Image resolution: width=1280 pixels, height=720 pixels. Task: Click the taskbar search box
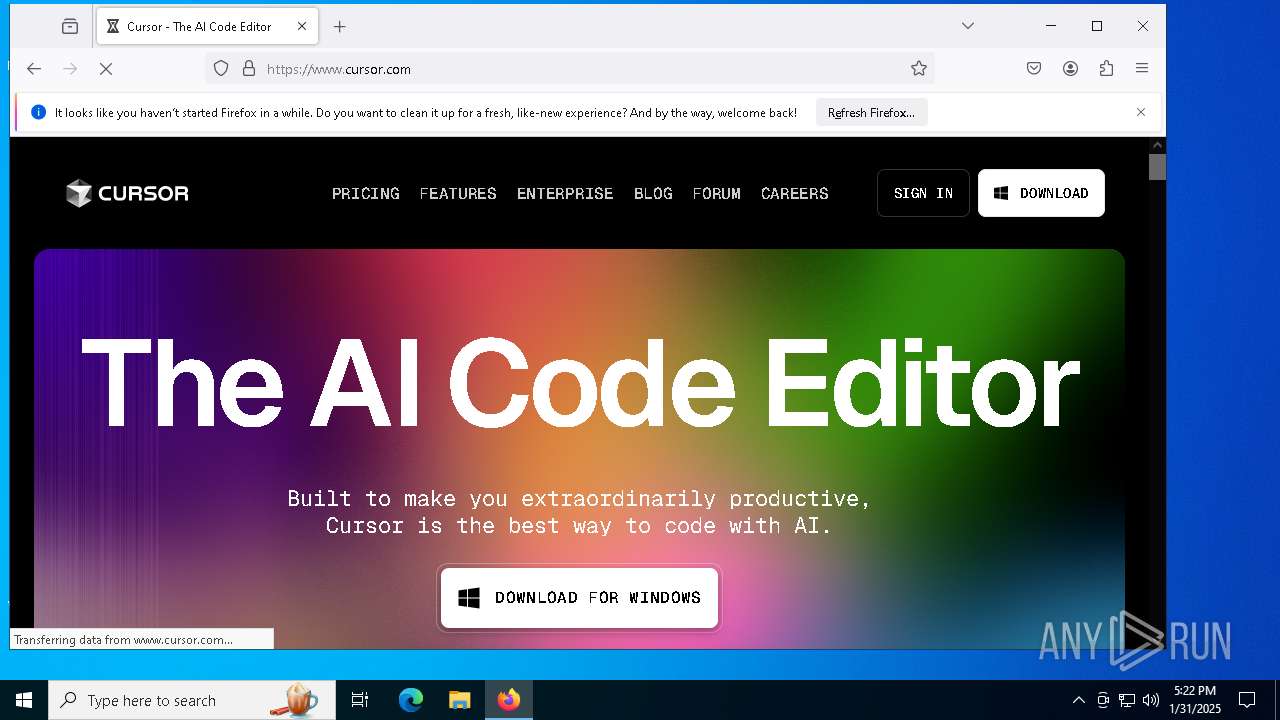coord(192,700)
